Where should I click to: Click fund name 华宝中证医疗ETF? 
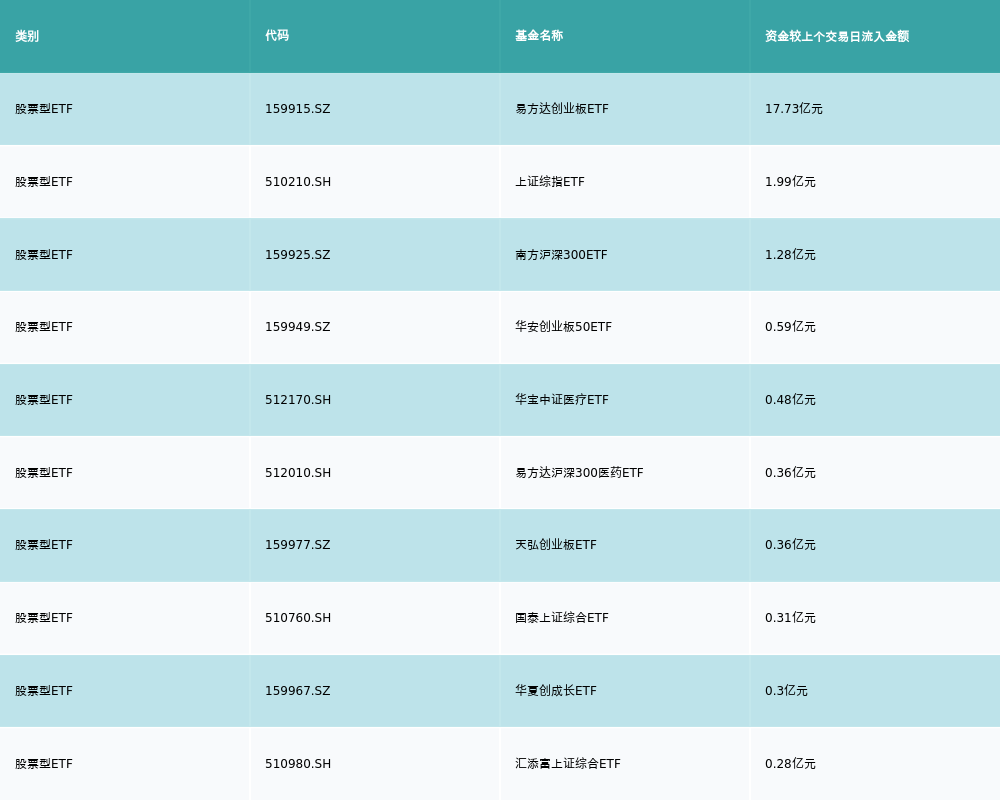pyautogui.click(x=562, y=400)
